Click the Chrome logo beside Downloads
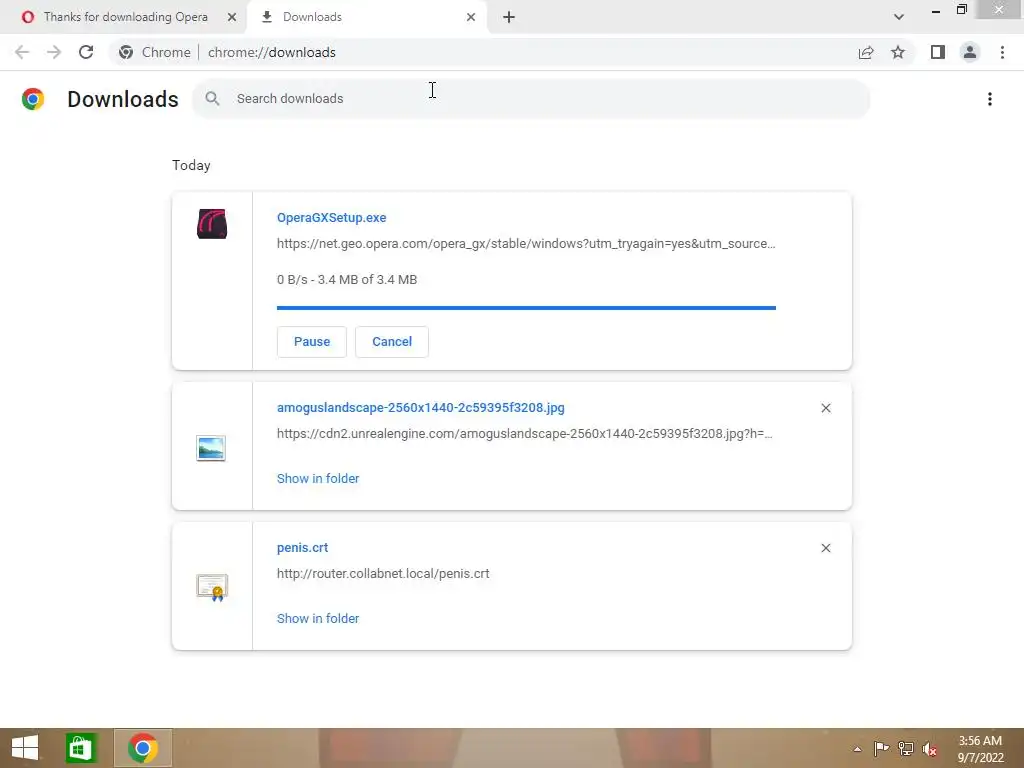The height and width of the screenshot is (768, 1024). coord(33,99)
